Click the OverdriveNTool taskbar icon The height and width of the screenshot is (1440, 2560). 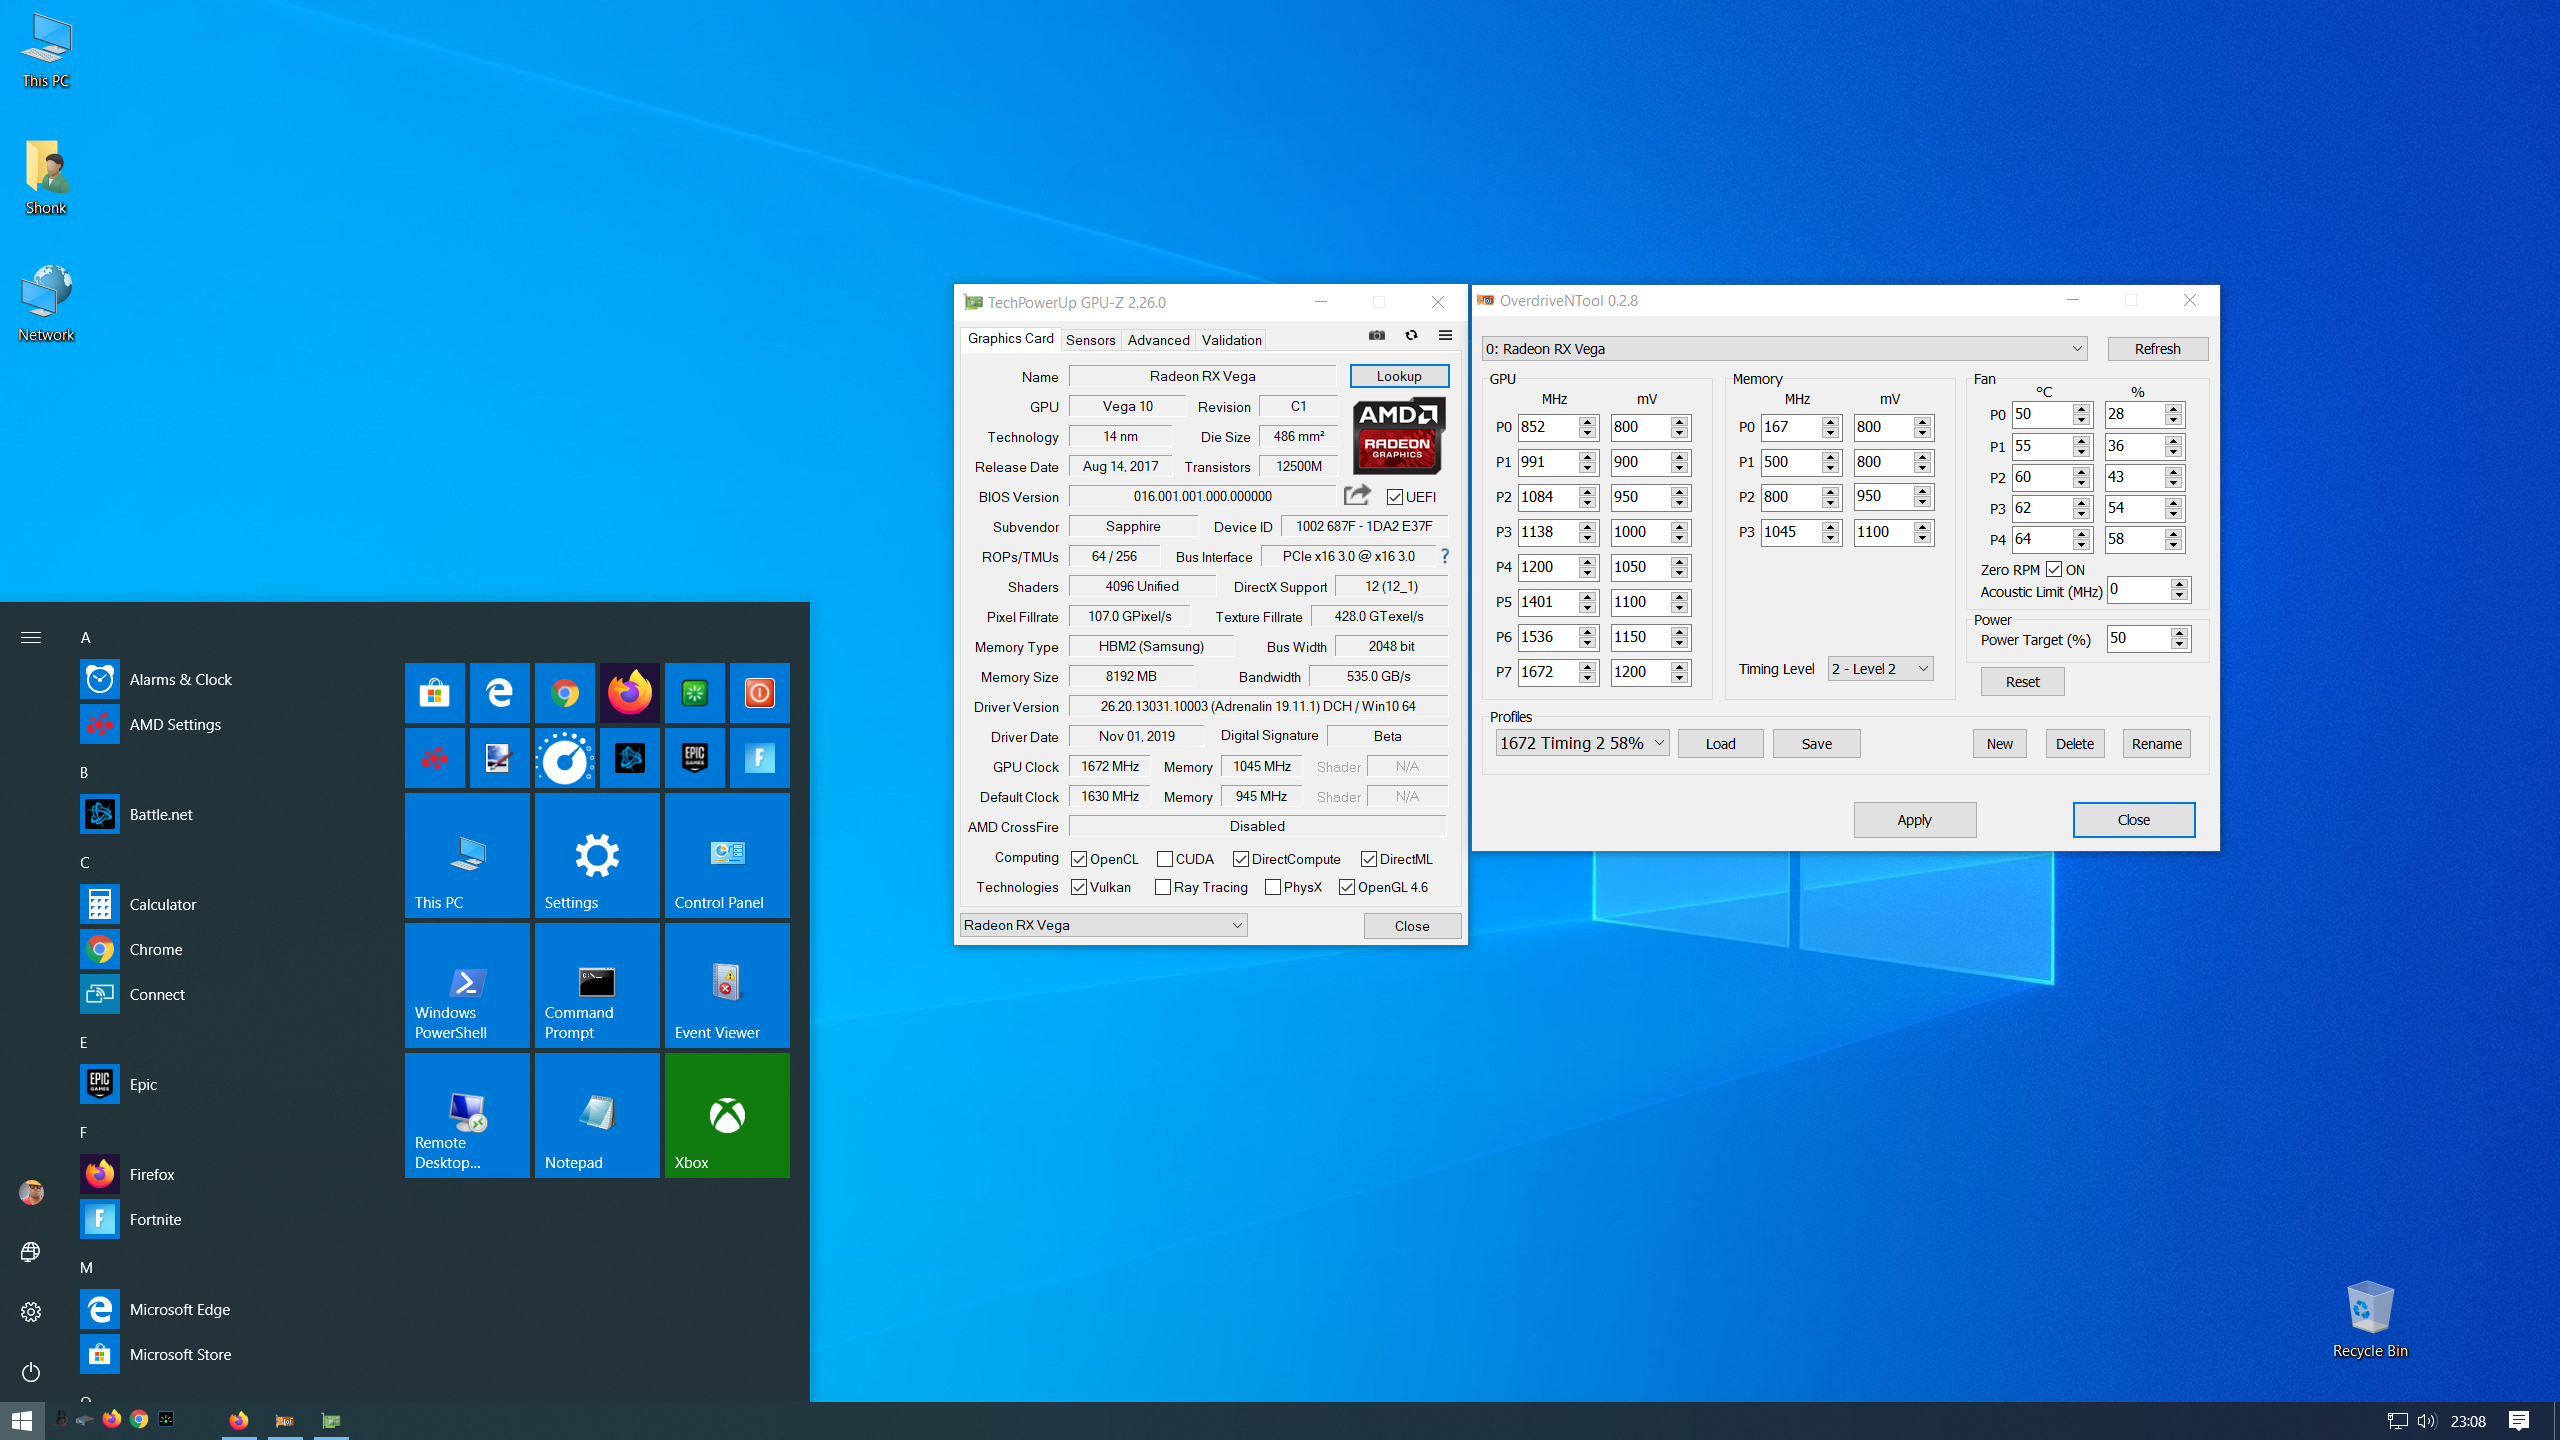(285, 1420)
